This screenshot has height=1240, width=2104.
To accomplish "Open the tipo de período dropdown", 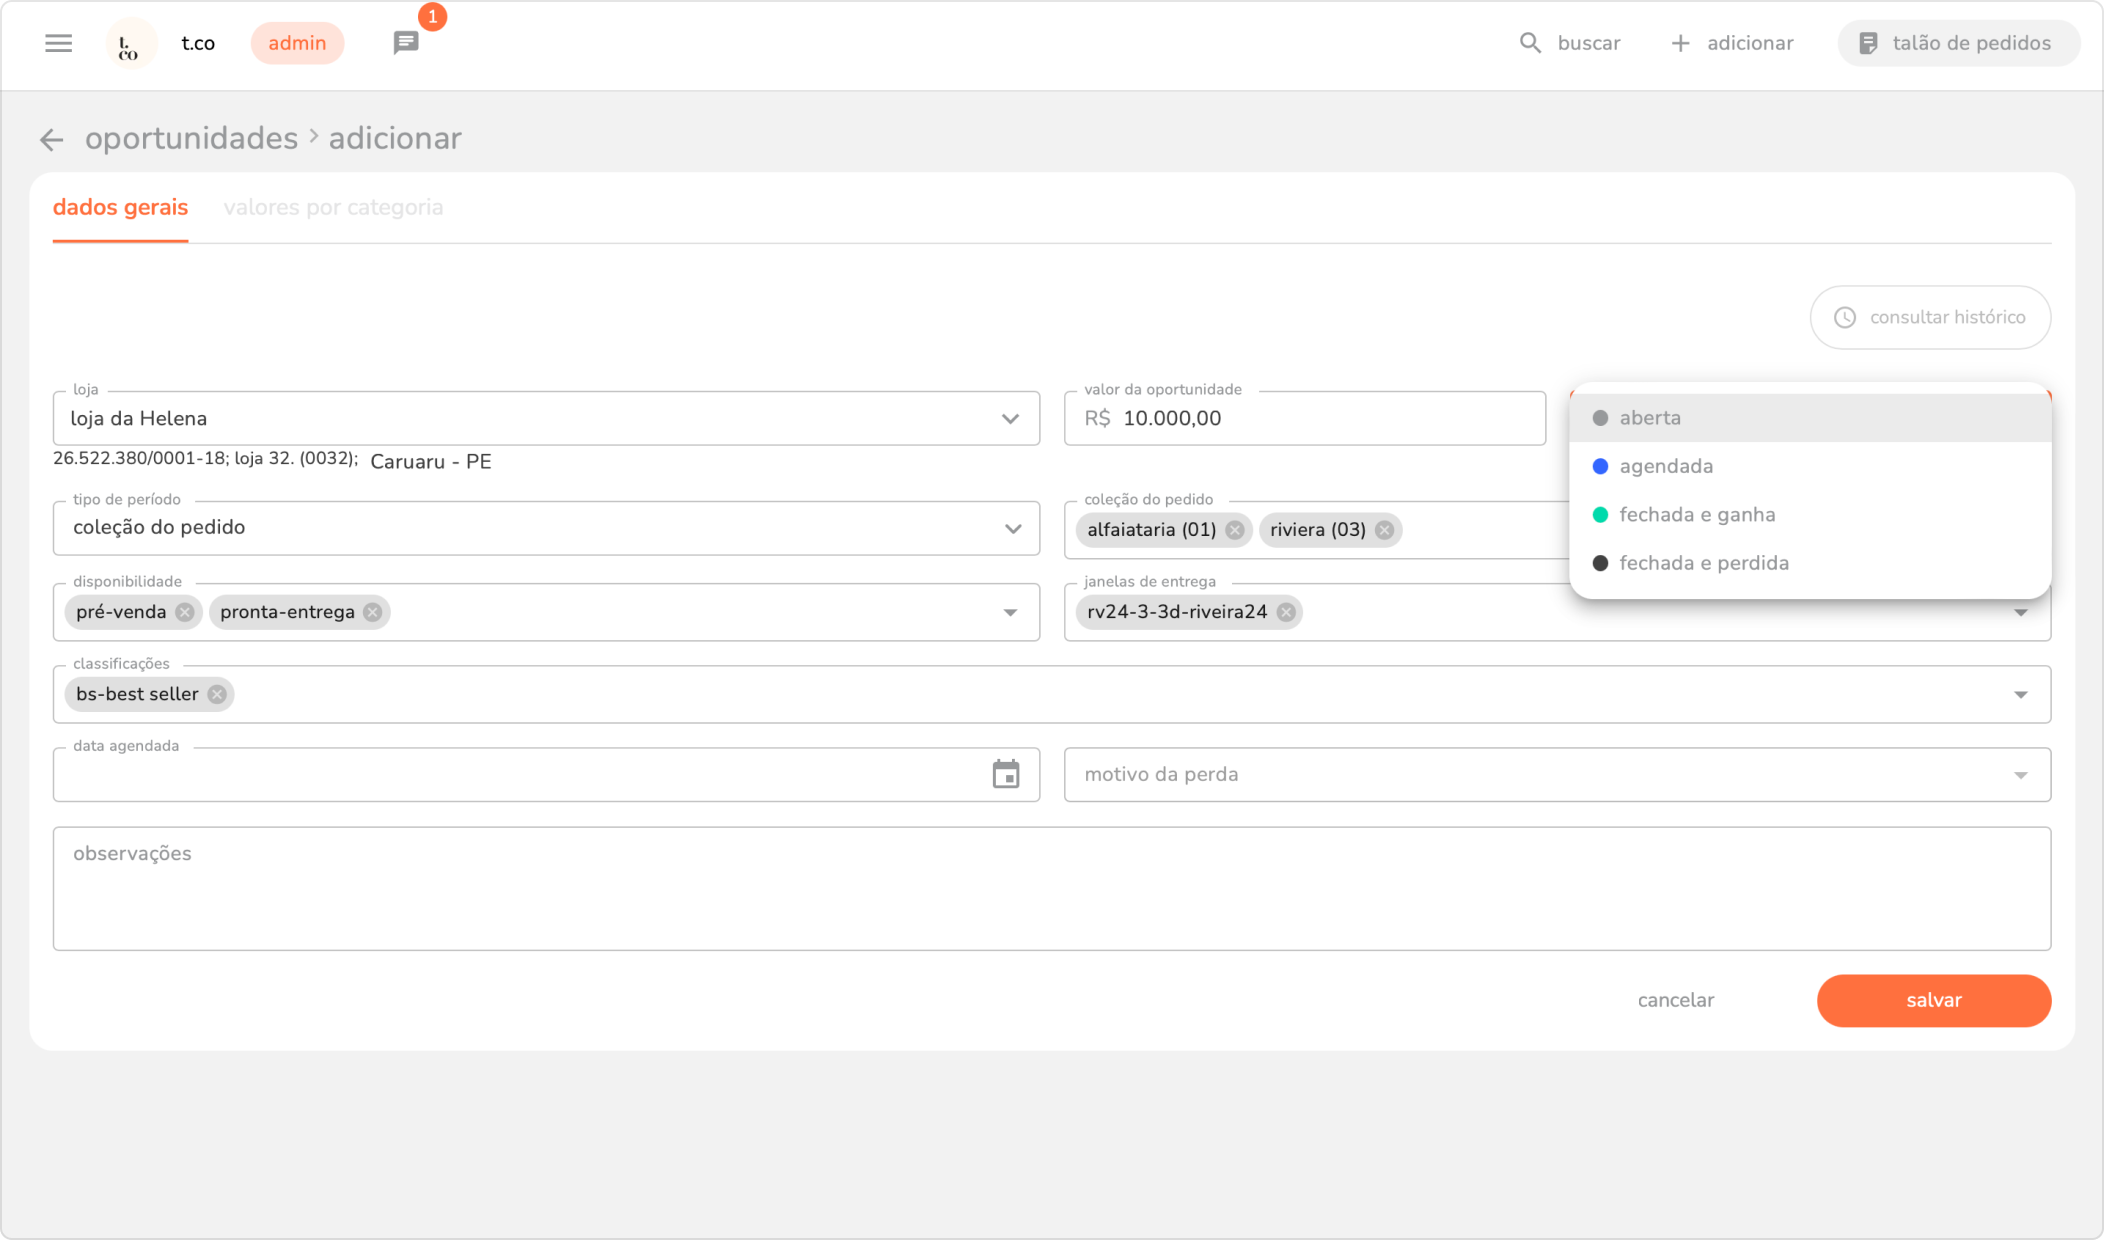I will pyautogui.click(x=1012, y=528).
